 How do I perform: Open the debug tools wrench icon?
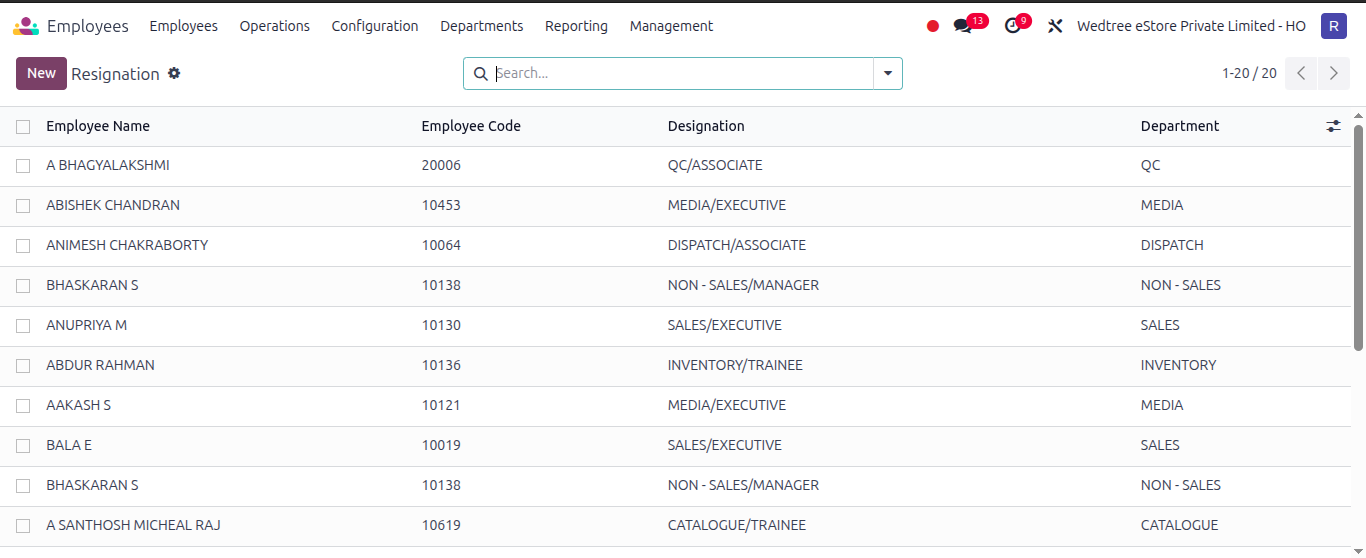pyautogui.click(x=1055, y=26)
